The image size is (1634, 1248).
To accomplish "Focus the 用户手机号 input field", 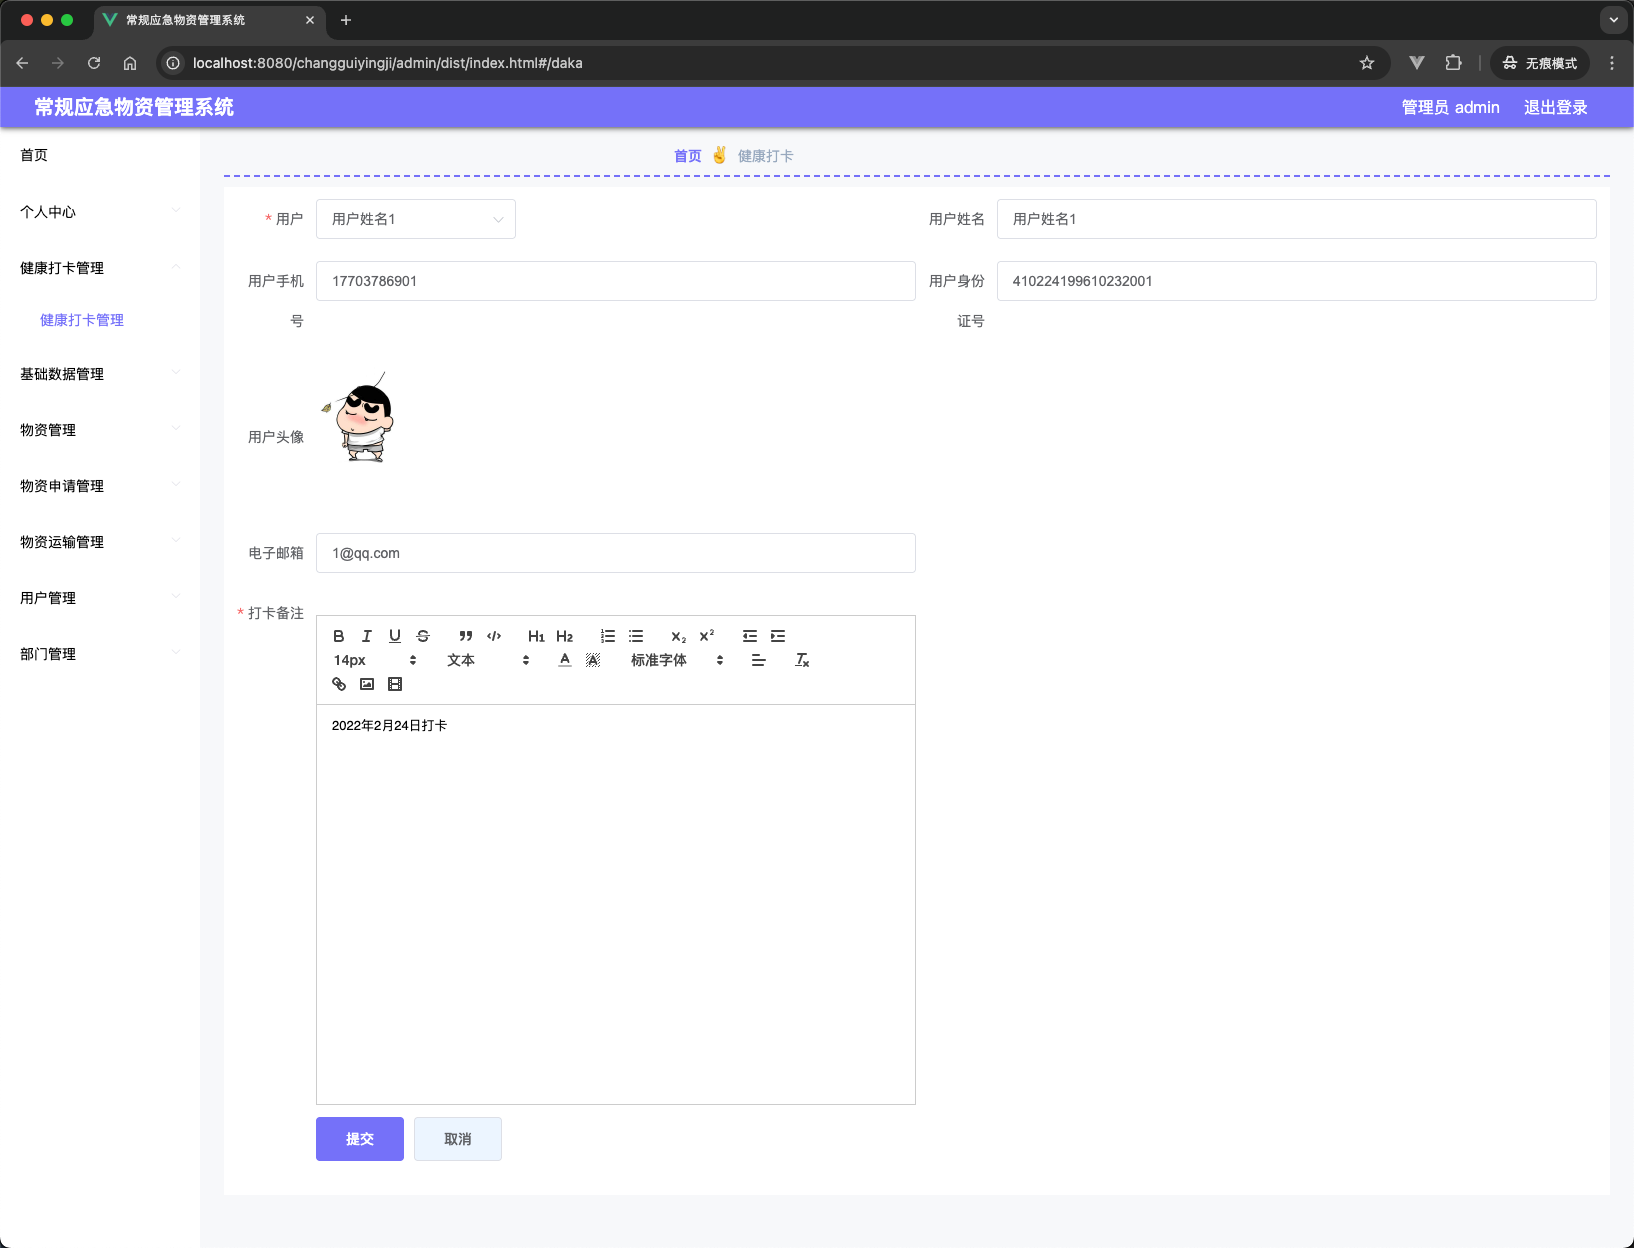I will click(x=616, y=281).
